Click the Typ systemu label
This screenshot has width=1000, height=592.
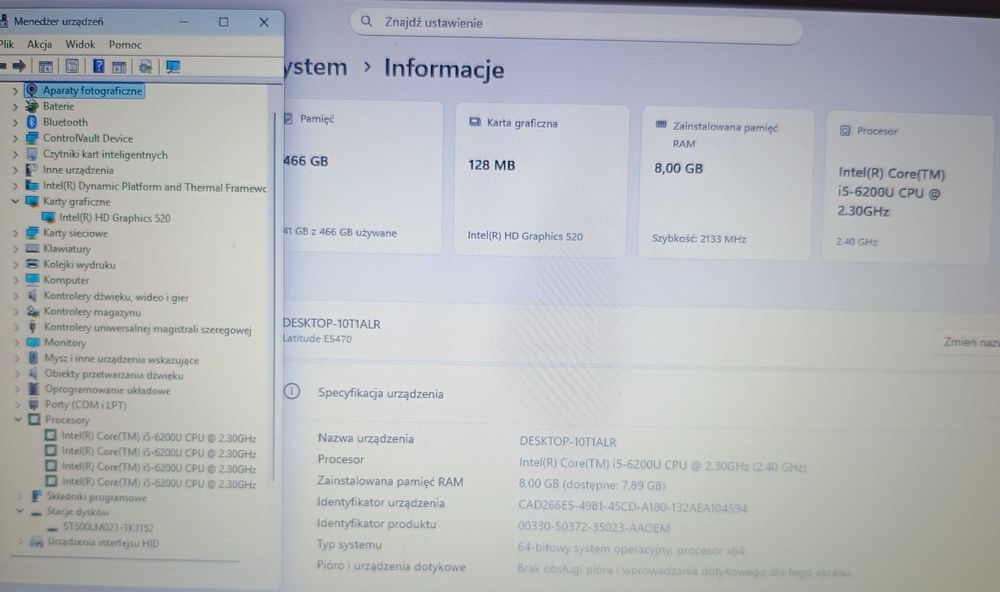(349, 544)
